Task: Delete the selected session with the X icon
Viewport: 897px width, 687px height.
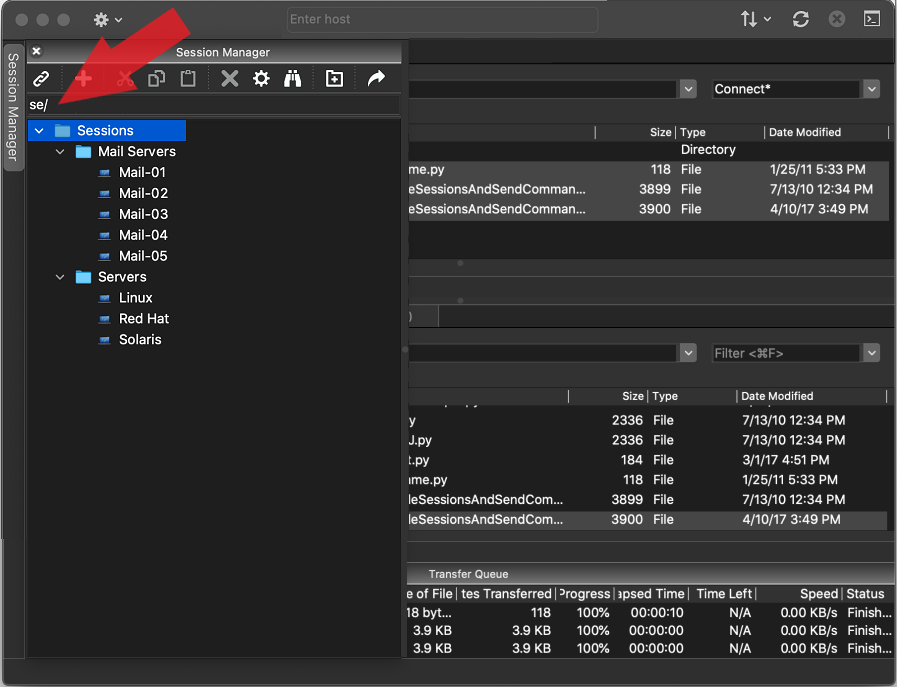Action: point(229,79)
